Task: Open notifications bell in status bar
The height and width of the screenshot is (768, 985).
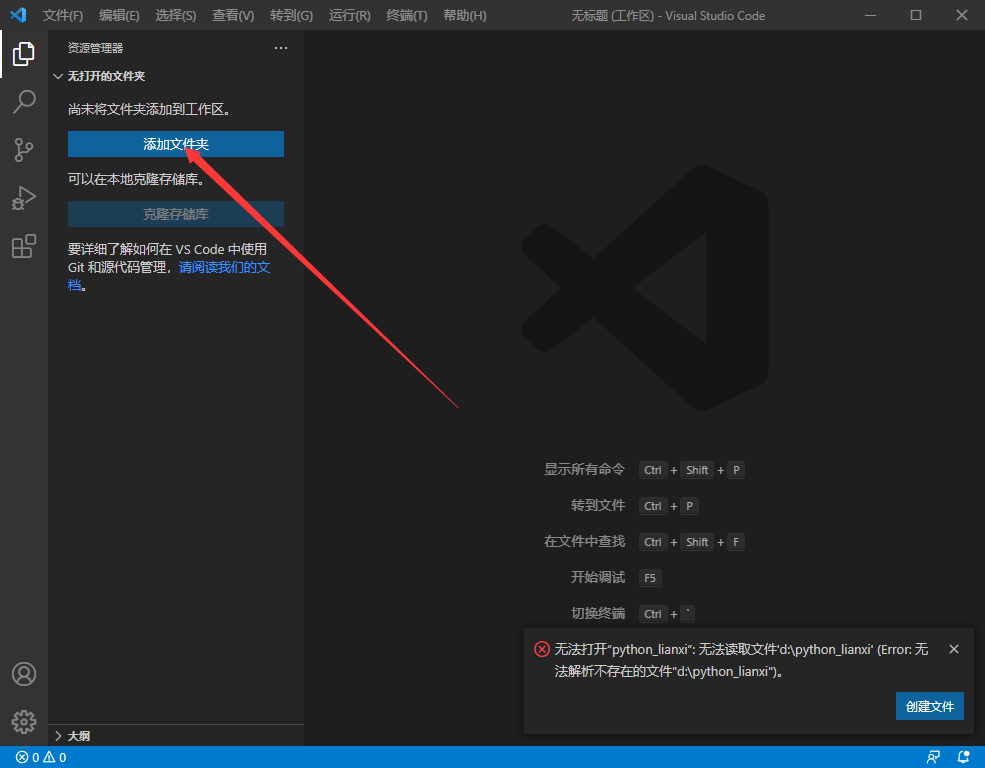Action: coord(963,757)
